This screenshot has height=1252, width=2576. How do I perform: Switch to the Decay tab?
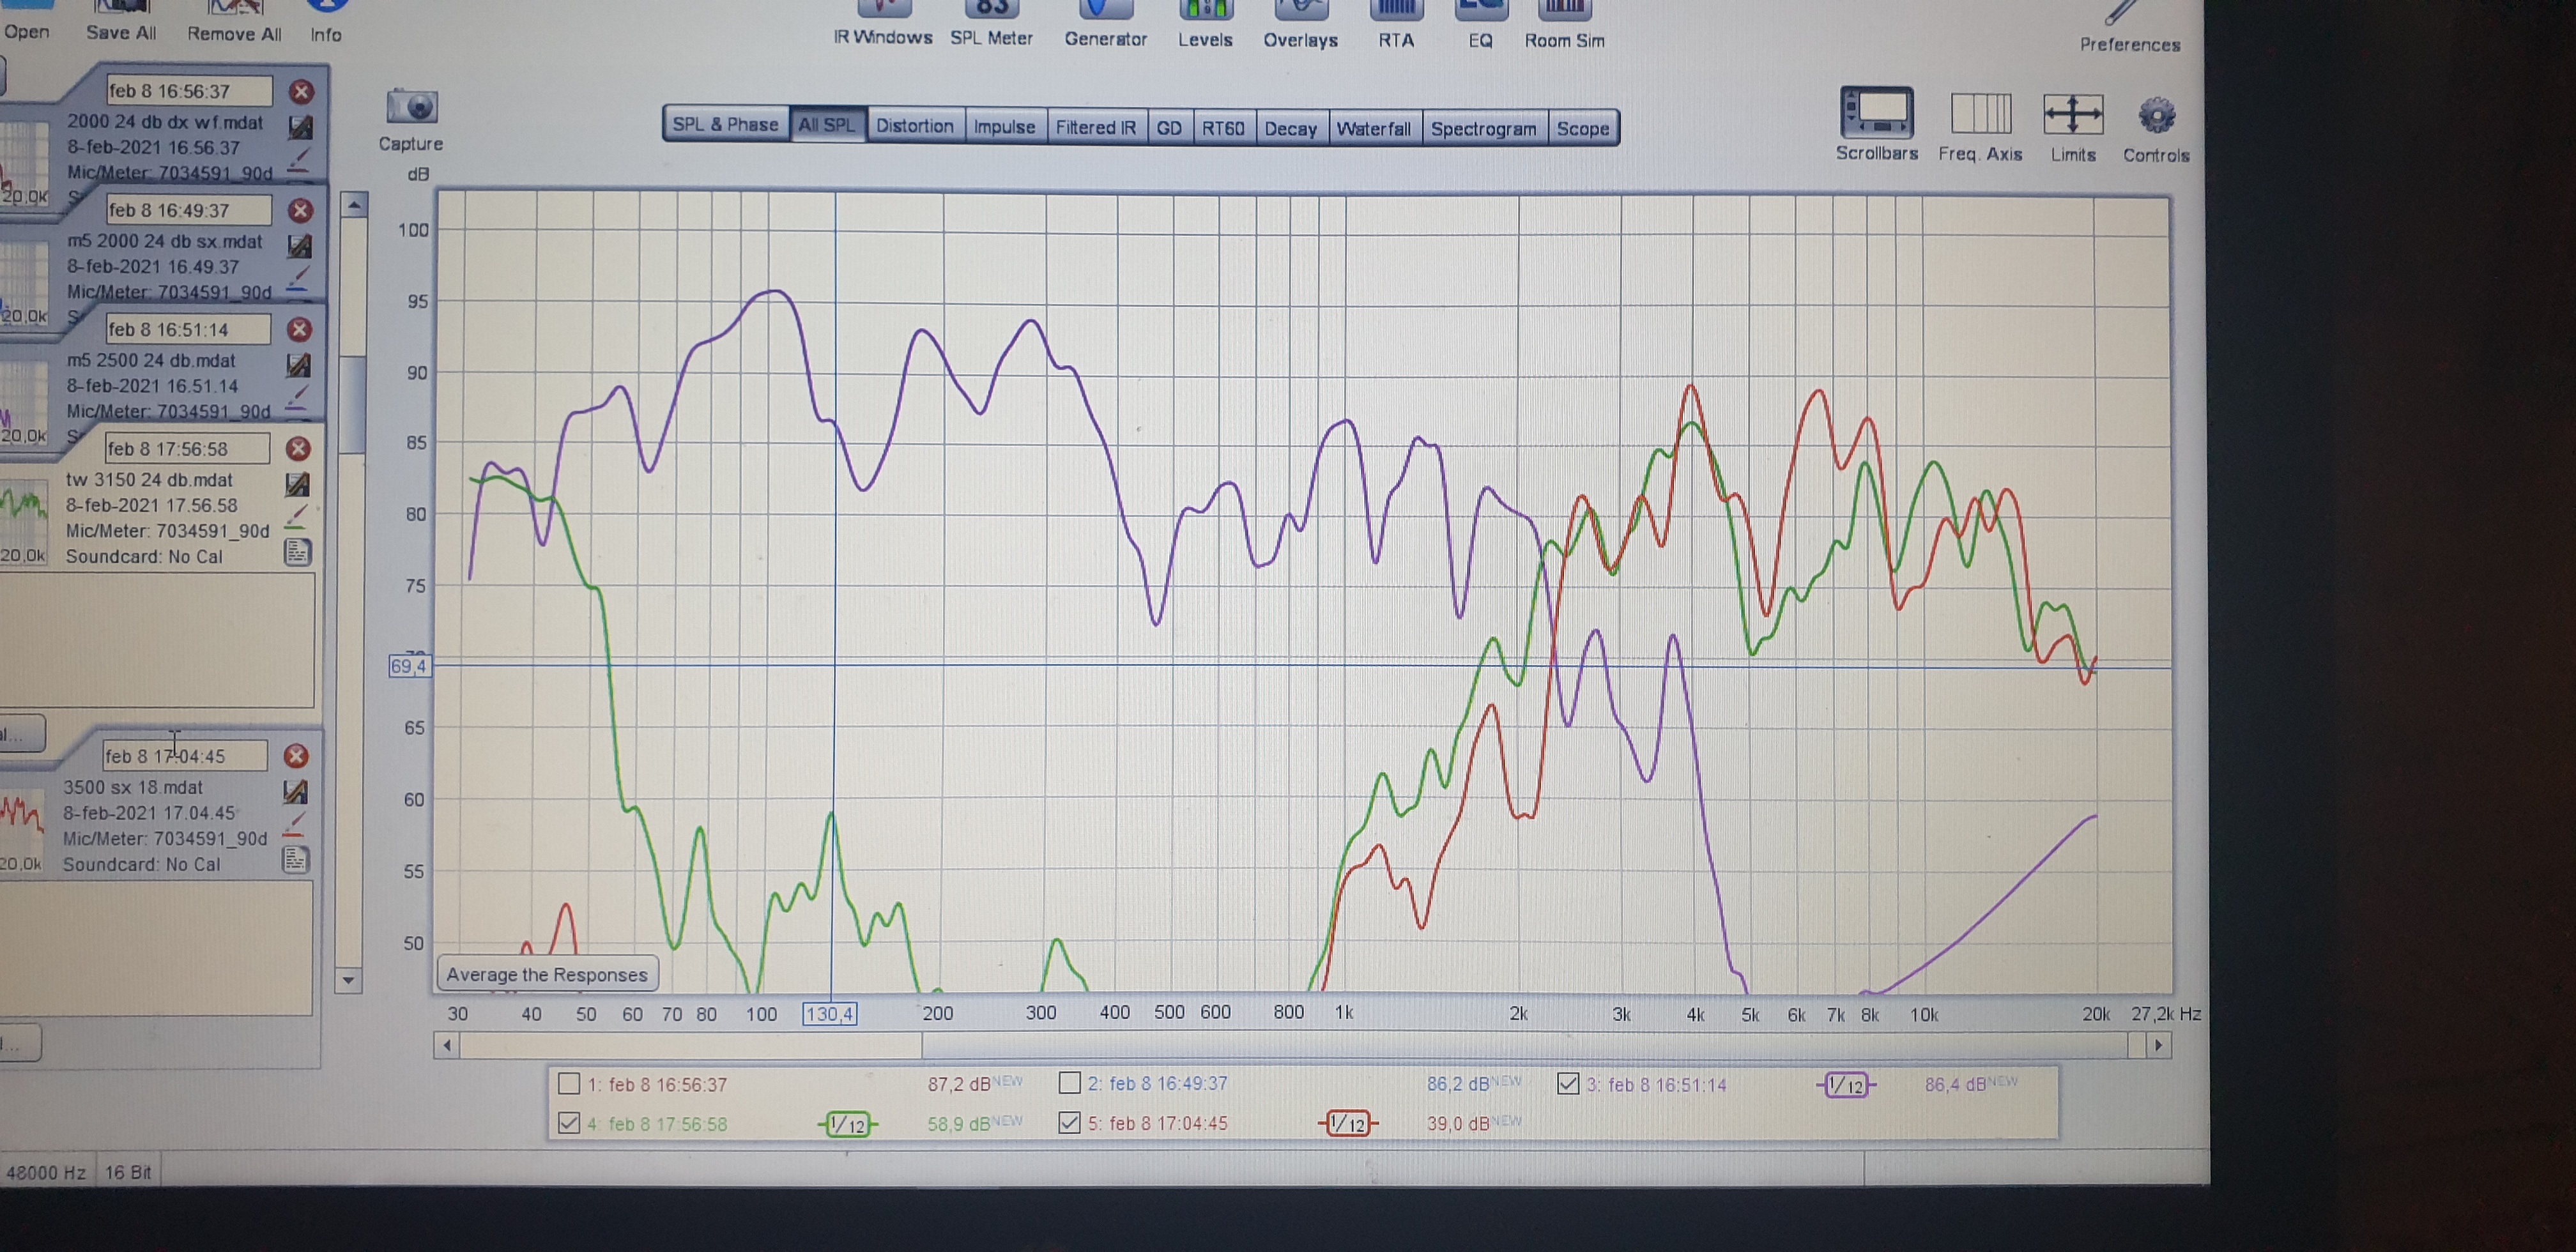coord(1291,129)
